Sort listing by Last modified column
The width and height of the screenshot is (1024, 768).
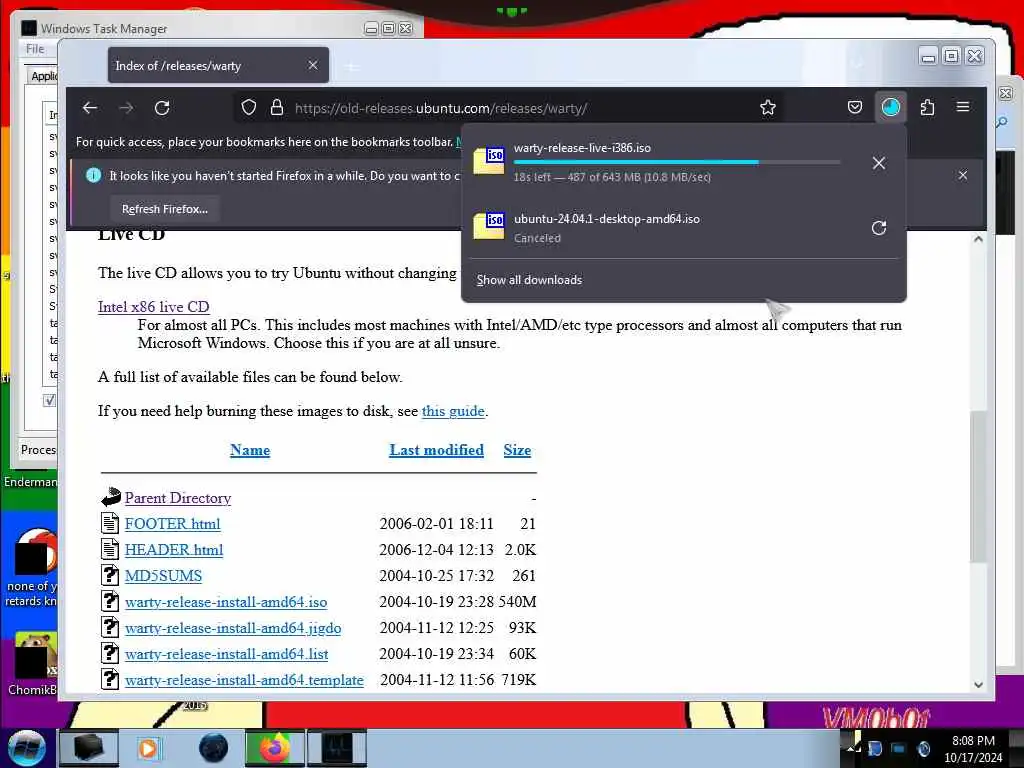tap(436, 450)
